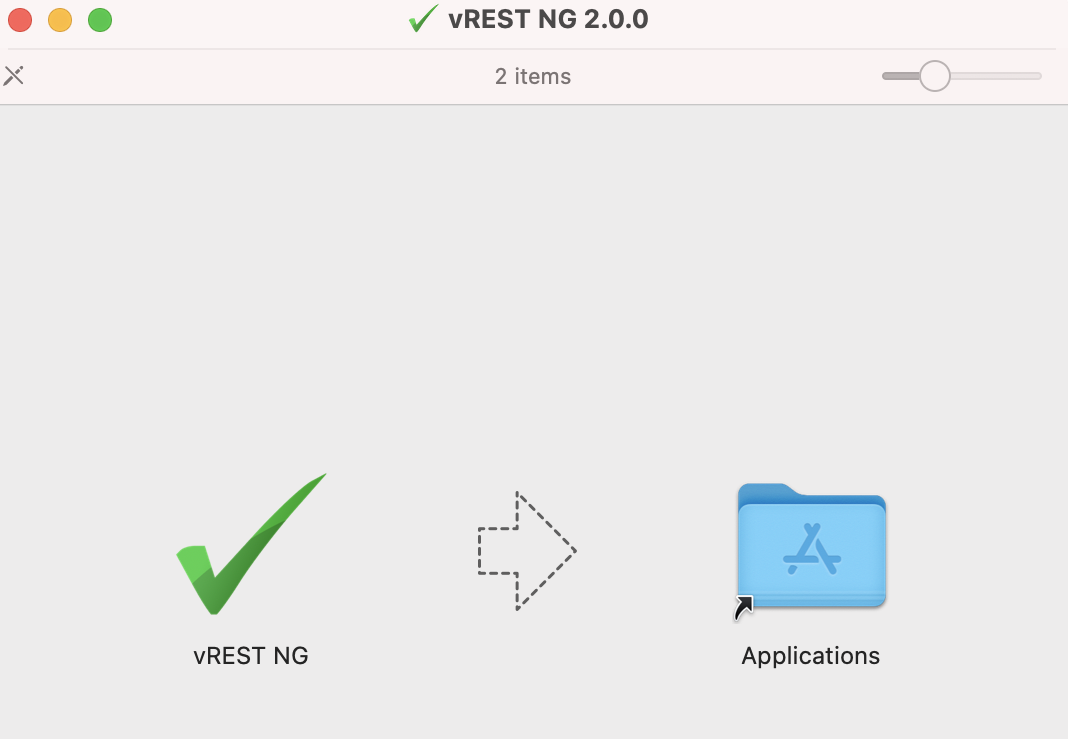Minimize the window with the yellow button
The image size is (1068, 739).
click(60, 20)
